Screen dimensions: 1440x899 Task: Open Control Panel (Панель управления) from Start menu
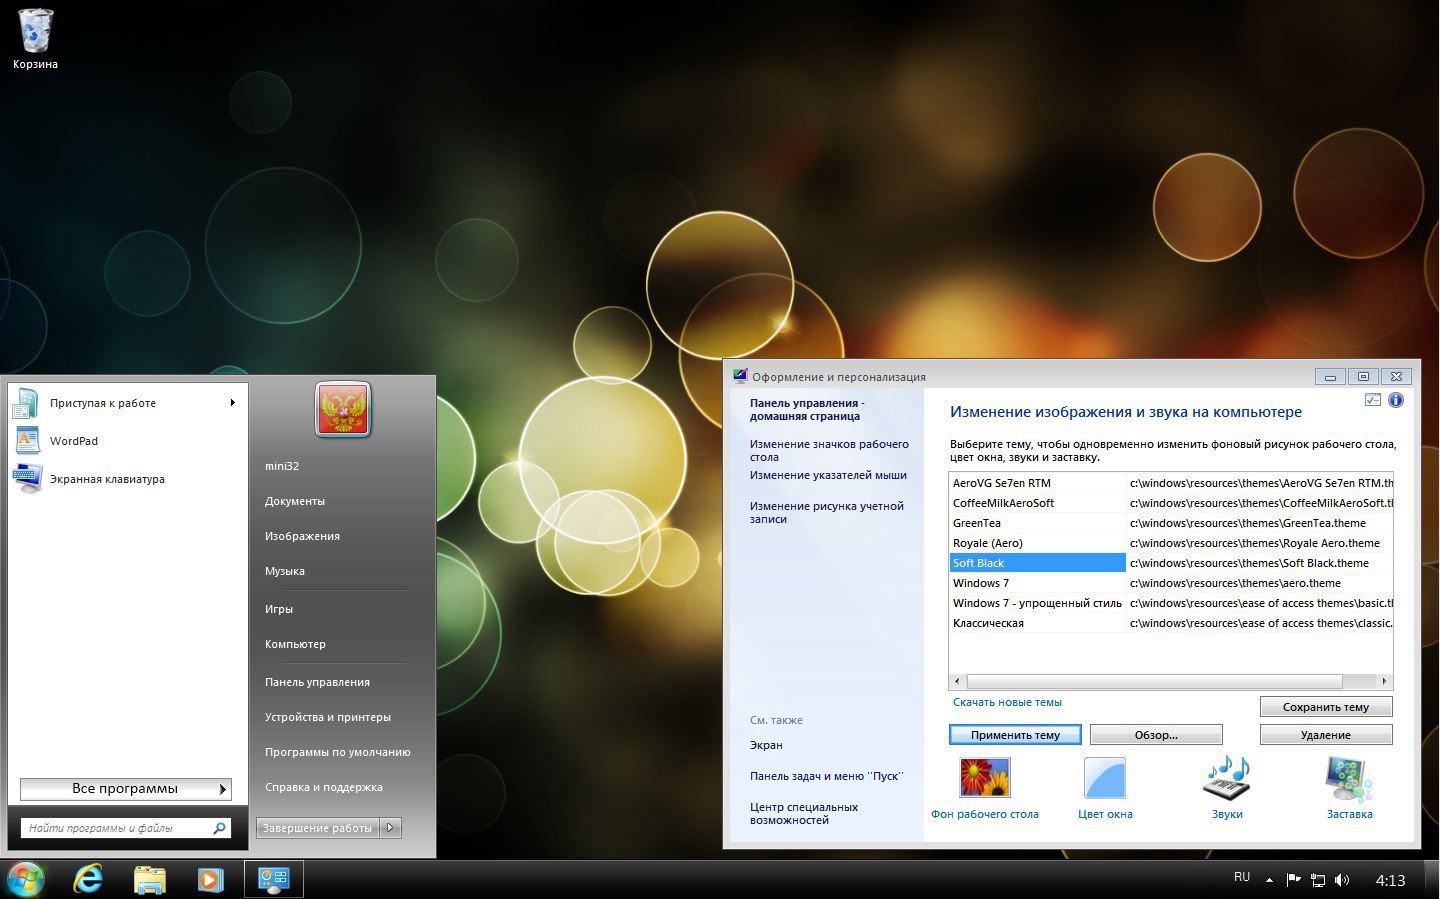[317, 682]
